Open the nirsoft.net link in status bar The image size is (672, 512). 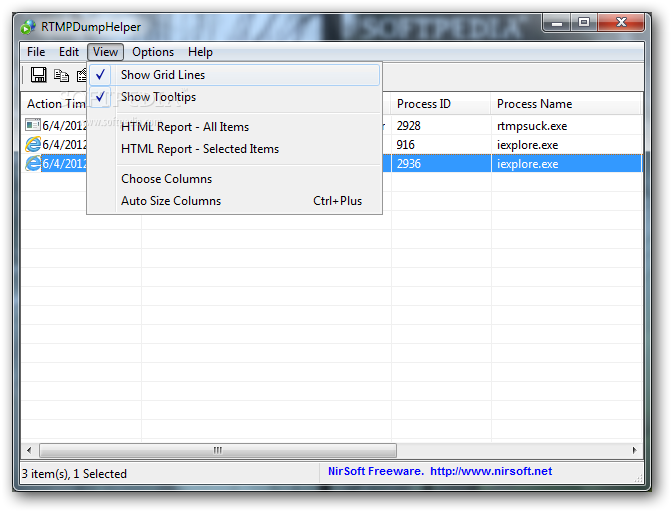pos(491,471)
